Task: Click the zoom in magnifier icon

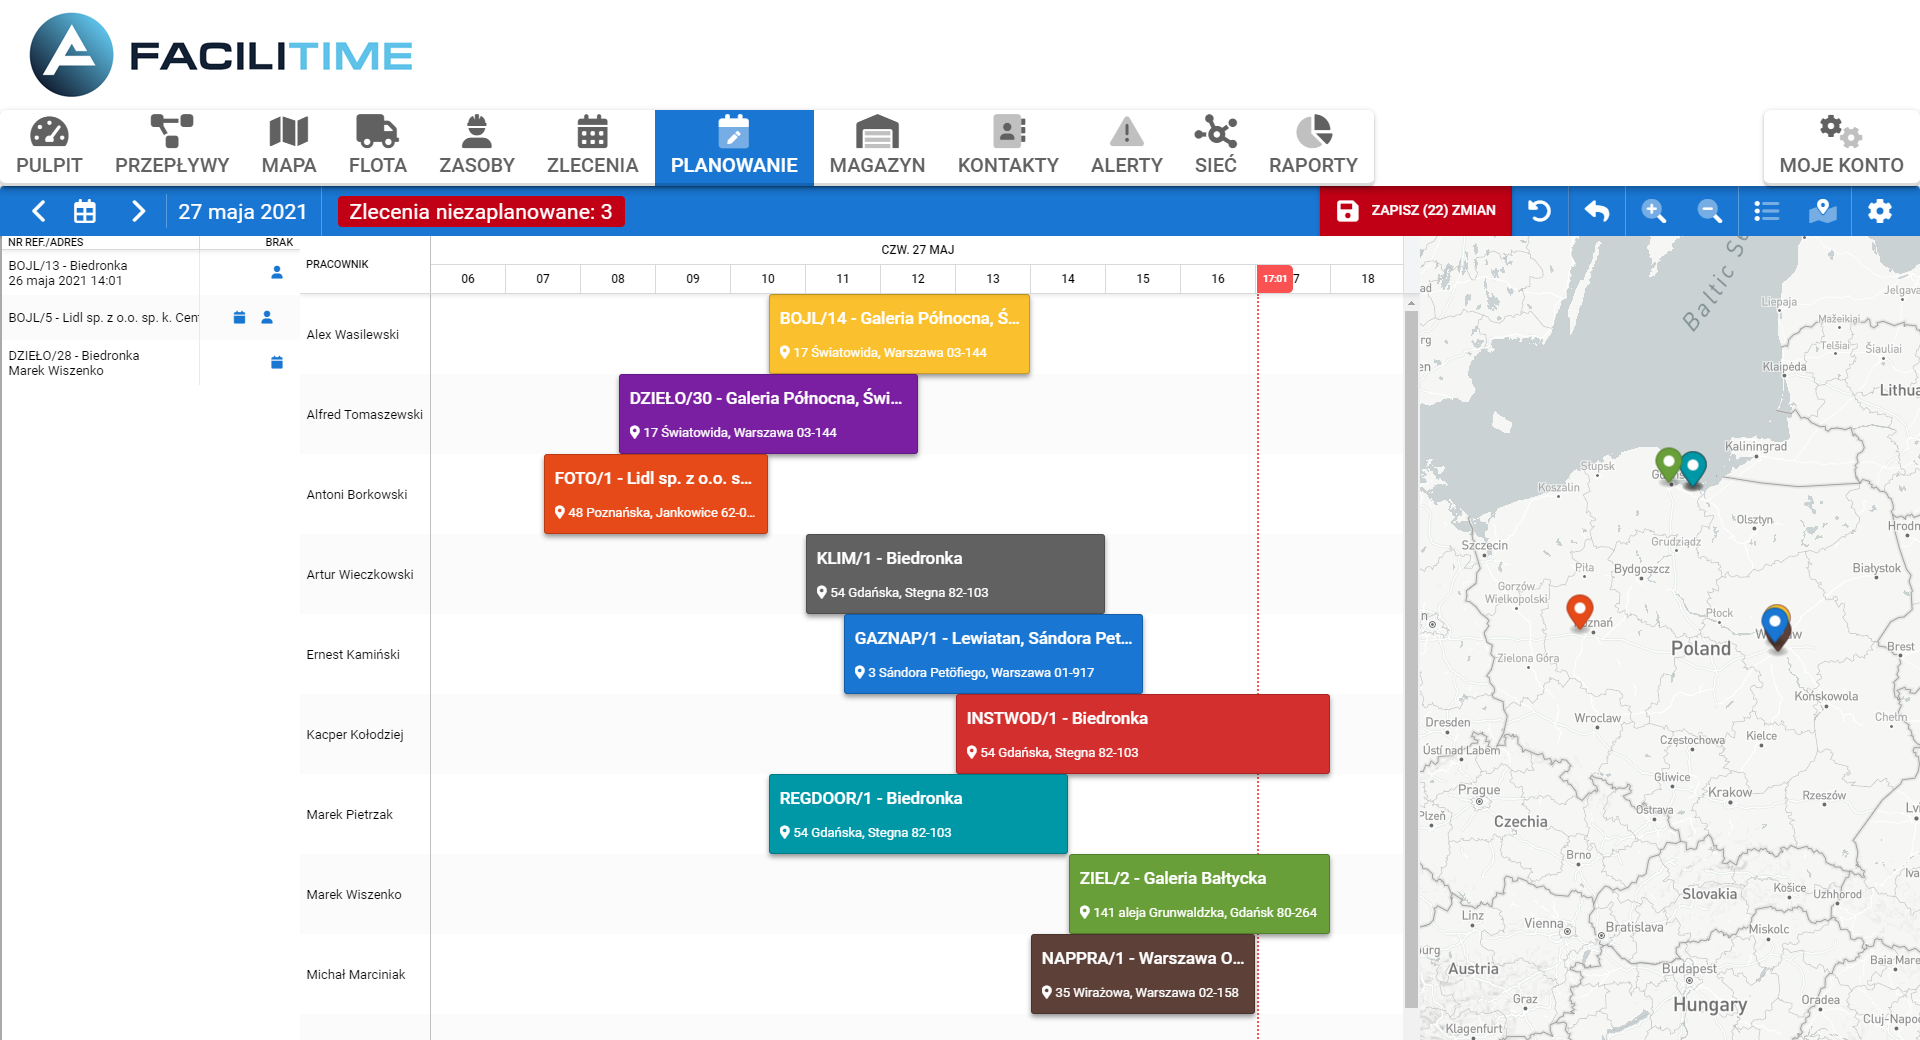Action: click(x=1653, y=211)
